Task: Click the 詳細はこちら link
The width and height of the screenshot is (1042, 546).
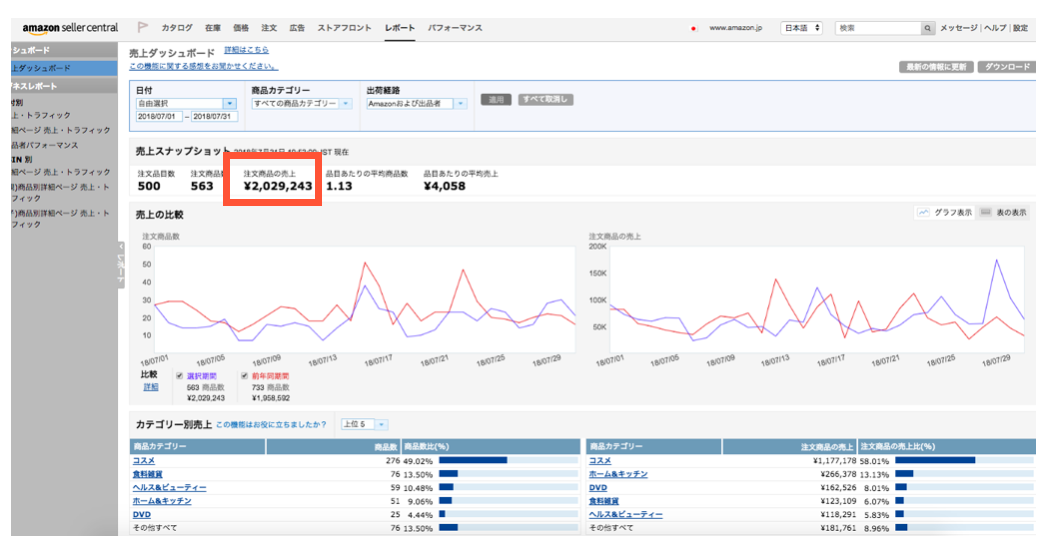Action: (247, 50)
